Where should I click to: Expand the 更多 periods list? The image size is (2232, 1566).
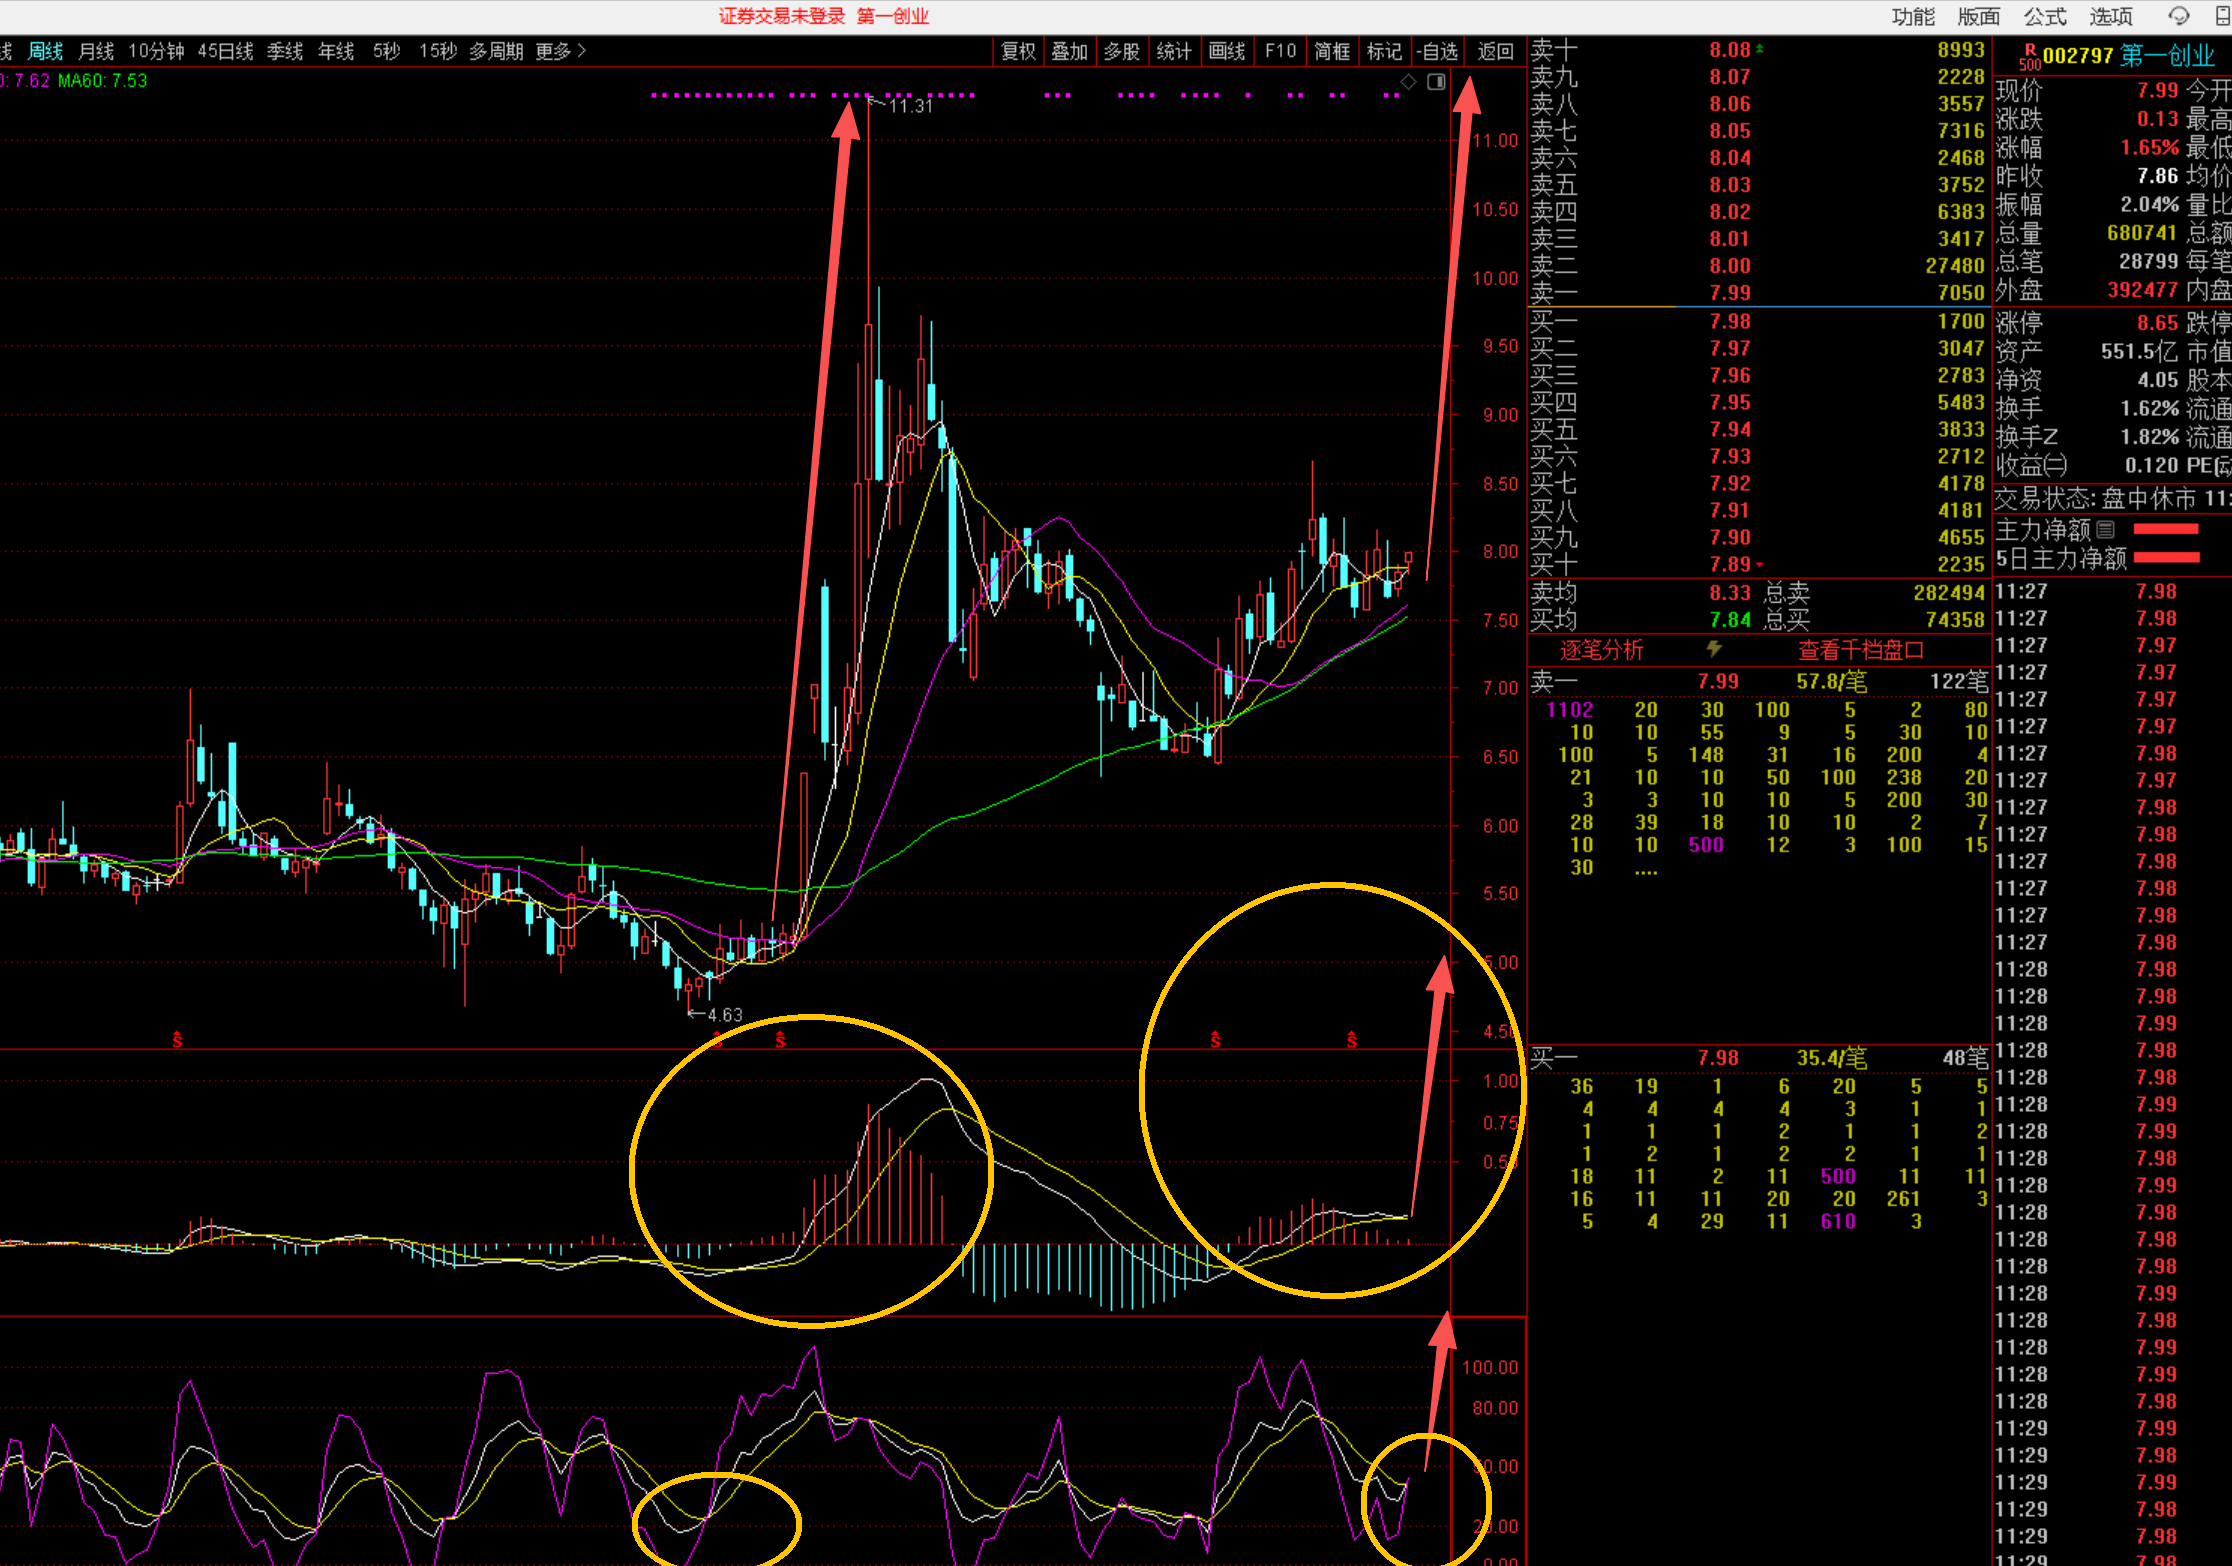pyautogui.click(x=560, y=51)
